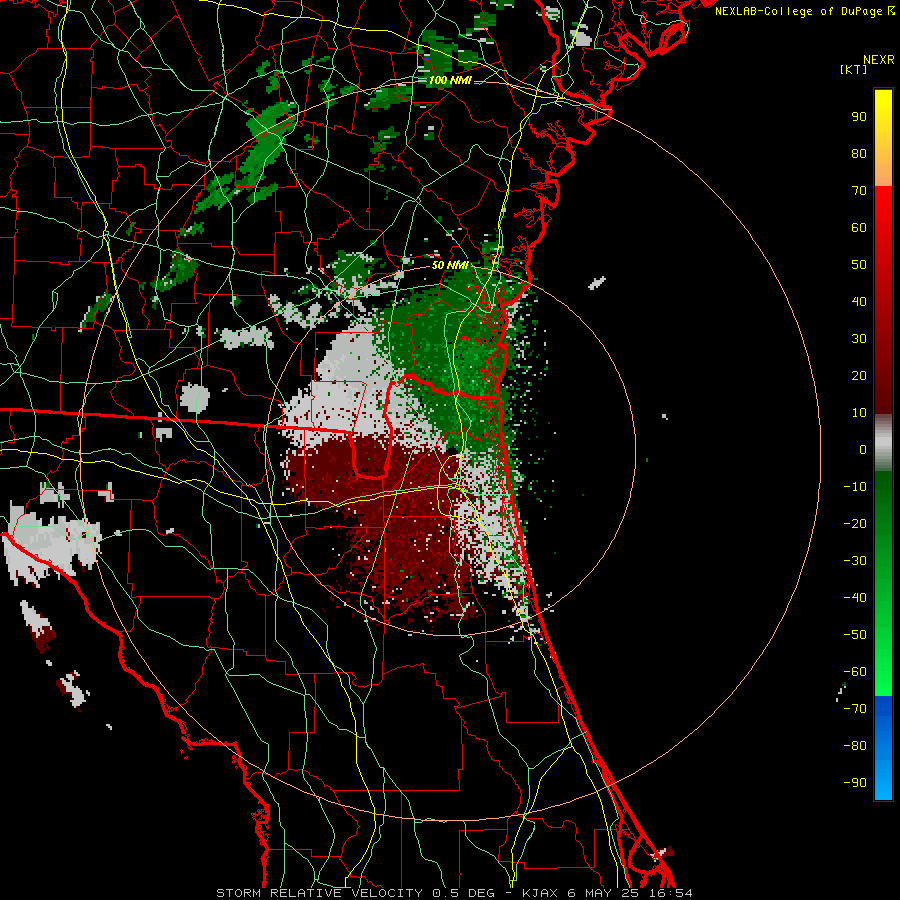This screenshot has width=900, height=900.
Task: Click the positive 60 knots scale value
Action: click(x=859, y=228)
